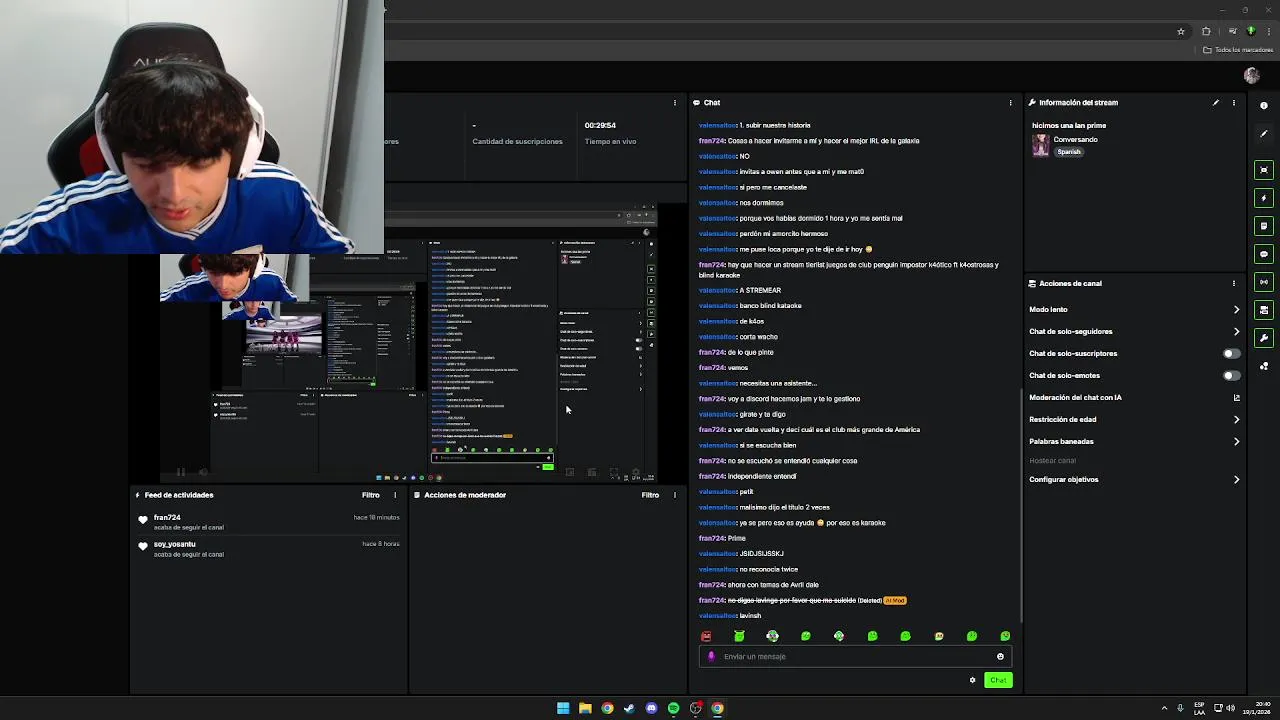The height and width of the screenshot is (720, 1280).
Task: Click the AI Mod badge on the deleted message
Action: [x=895, y=600]
